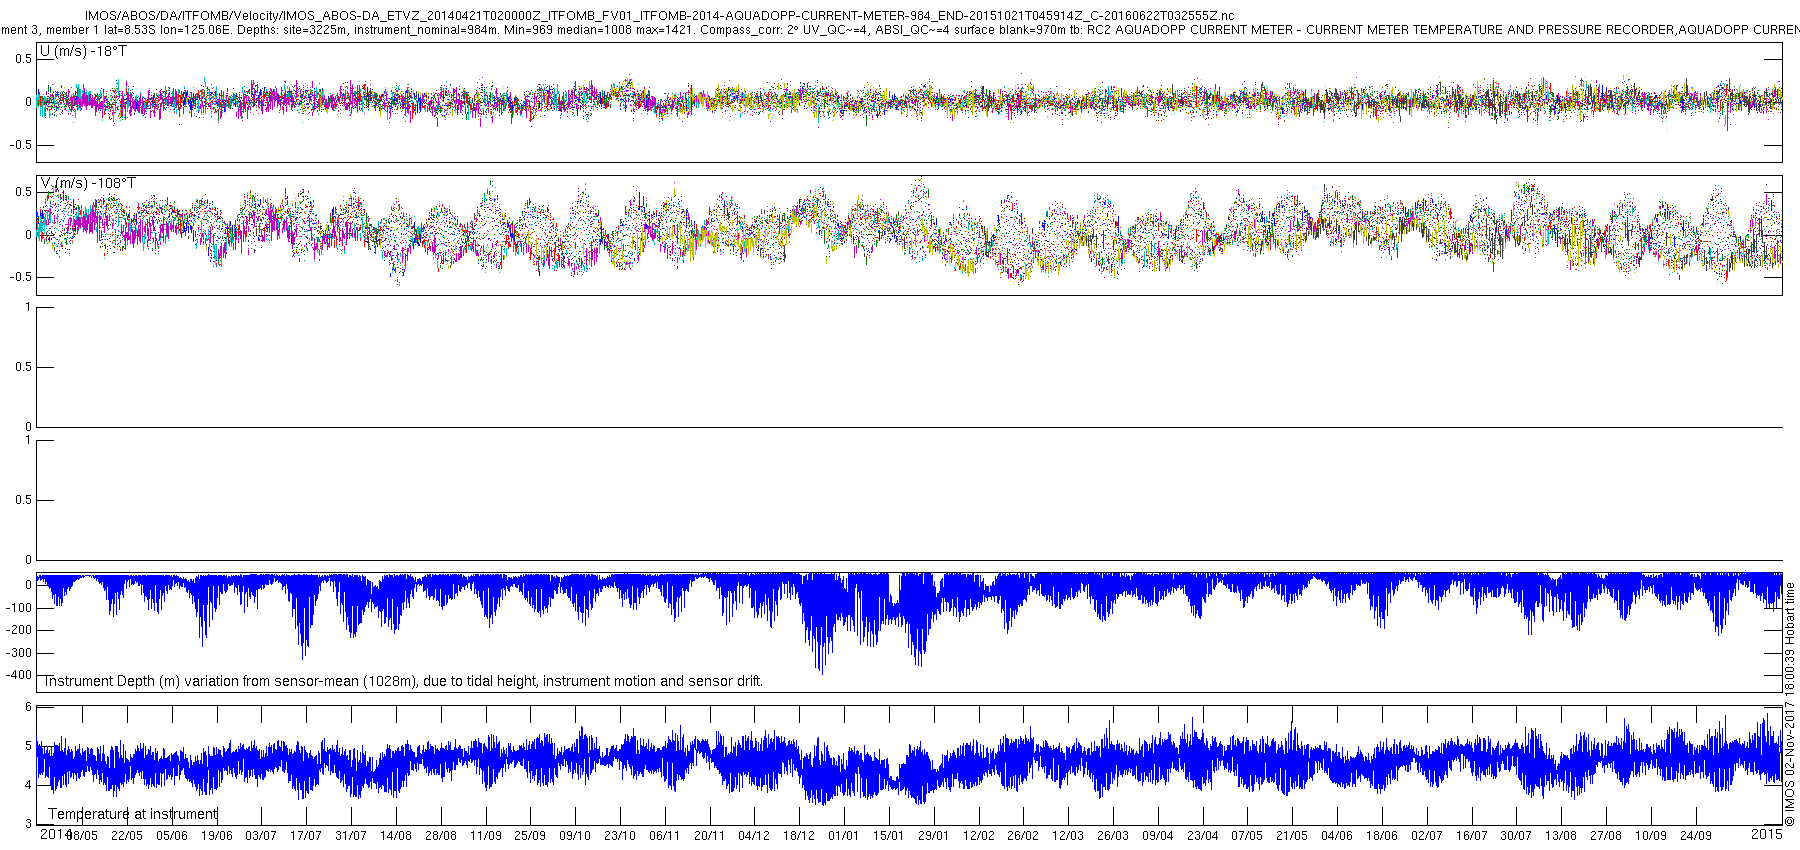The image size is (1800, 850).
Task: Click the 24/09 date tick label
Action: pos(1696,836)
